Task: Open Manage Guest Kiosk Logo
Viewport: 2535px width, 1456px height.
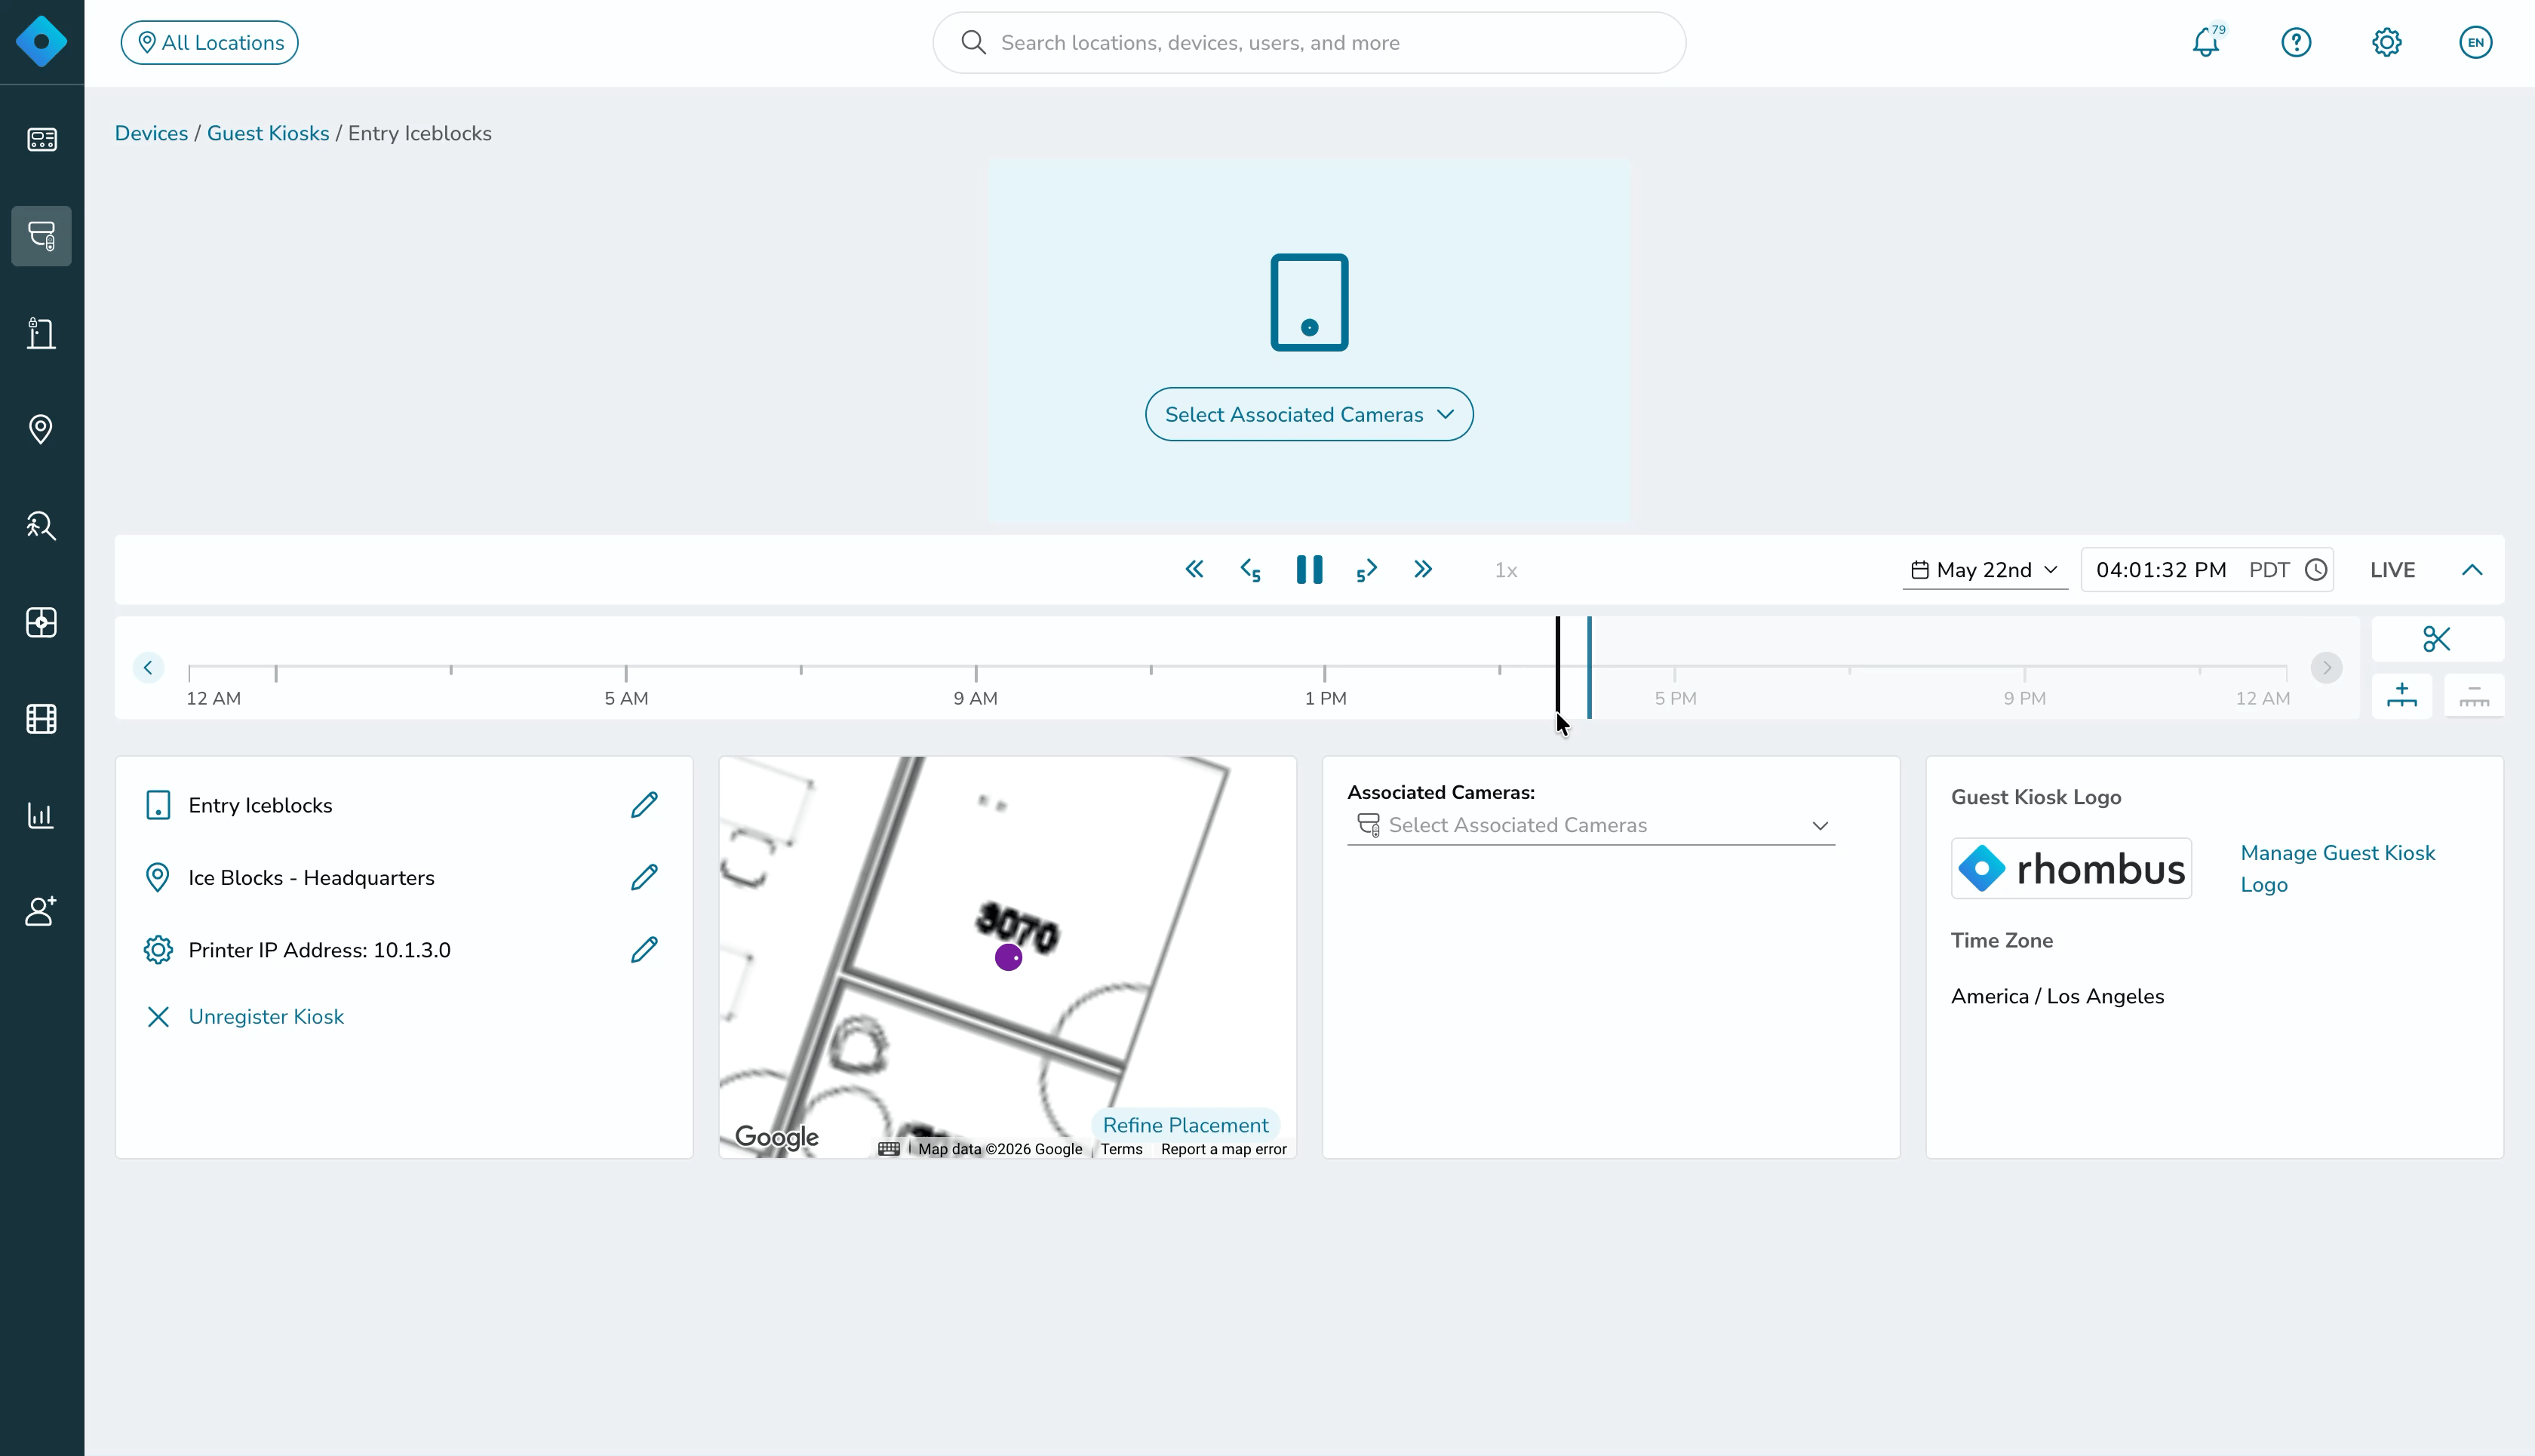Action: point(2337,868)
